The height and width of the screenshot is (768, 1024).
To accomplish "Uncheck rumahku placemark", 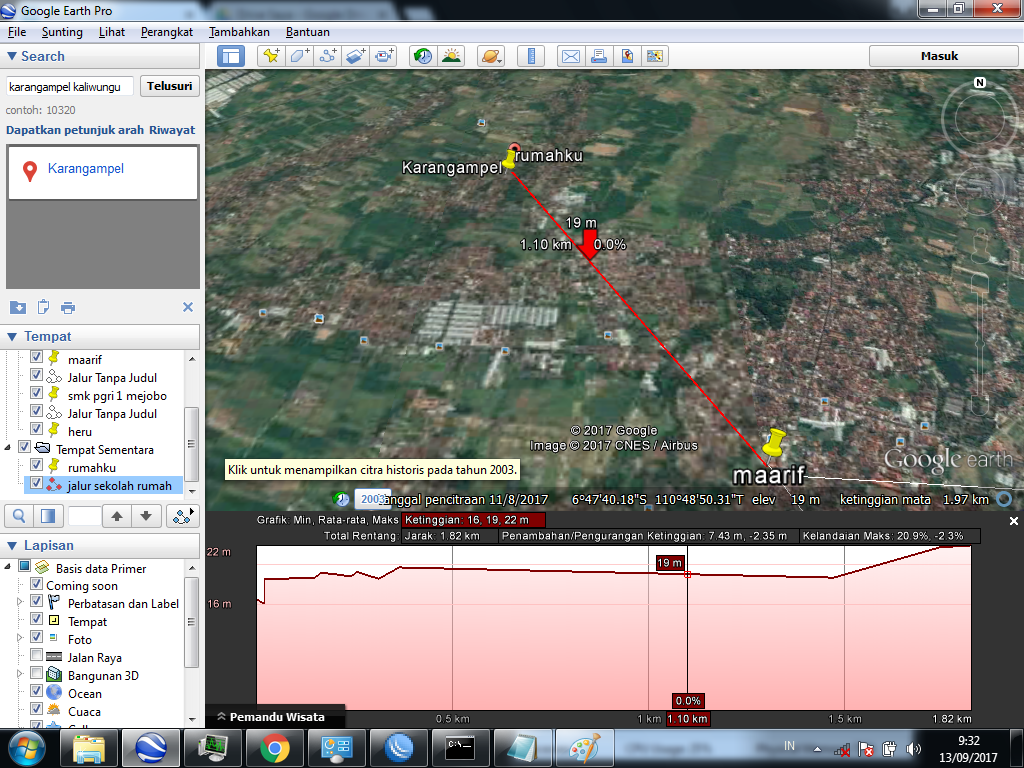I will (37, 465).
